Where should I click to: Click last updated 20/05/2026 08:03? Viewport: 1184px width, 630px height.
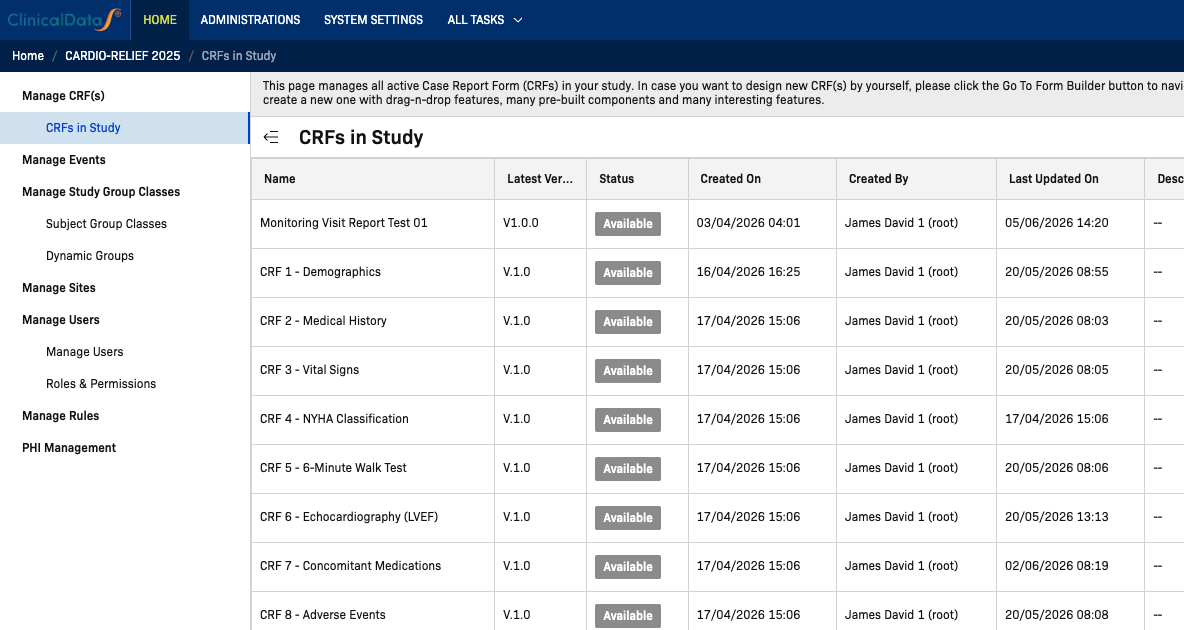(x=1056, y=321)
